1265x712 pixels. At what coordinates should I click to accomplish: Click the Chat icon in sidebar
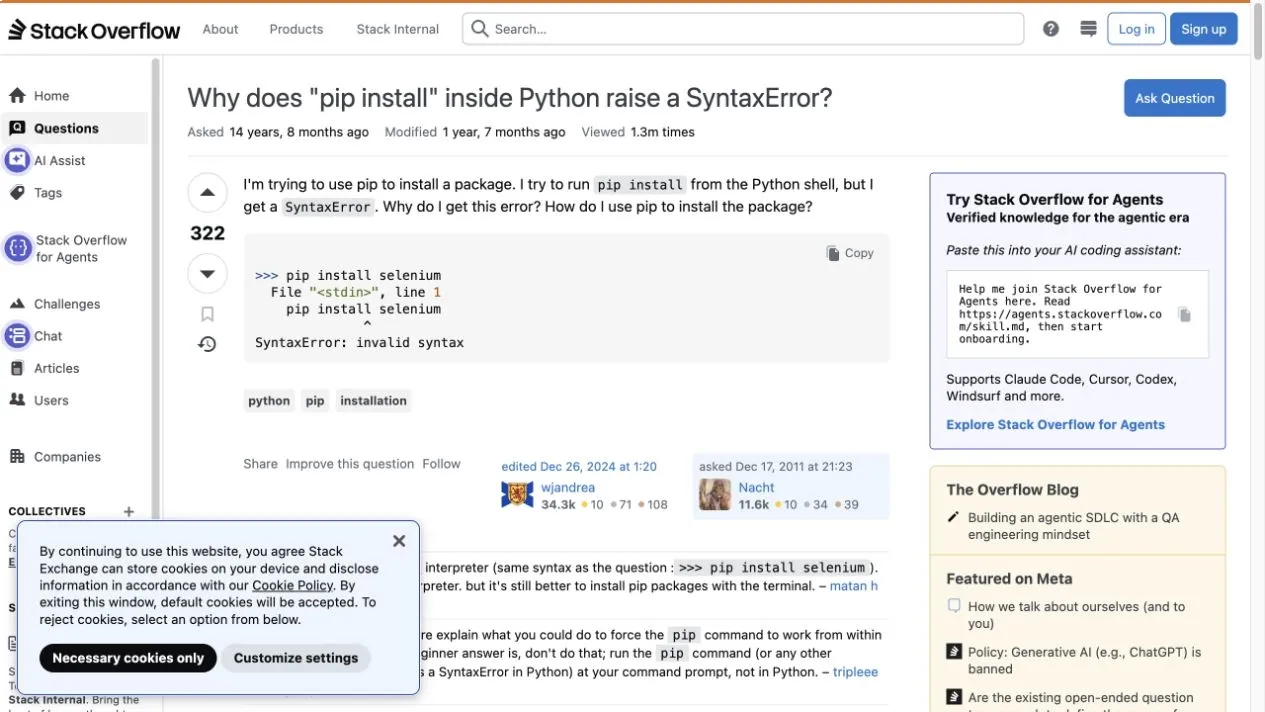pos(17,336)
